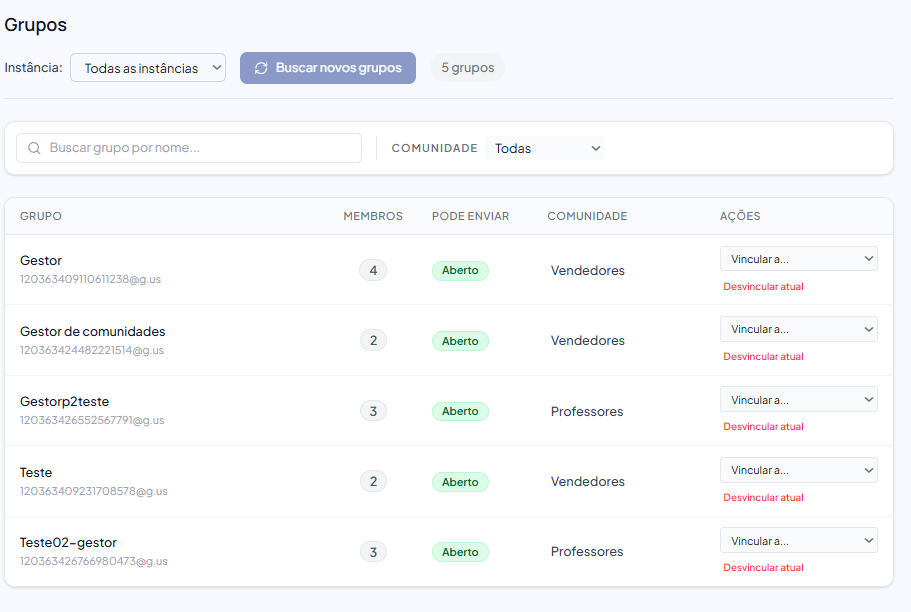Click Aberto status badge in Teste row
Image resolution: width=911 pixels, height=612 pixels.
(x=460, y=482)
